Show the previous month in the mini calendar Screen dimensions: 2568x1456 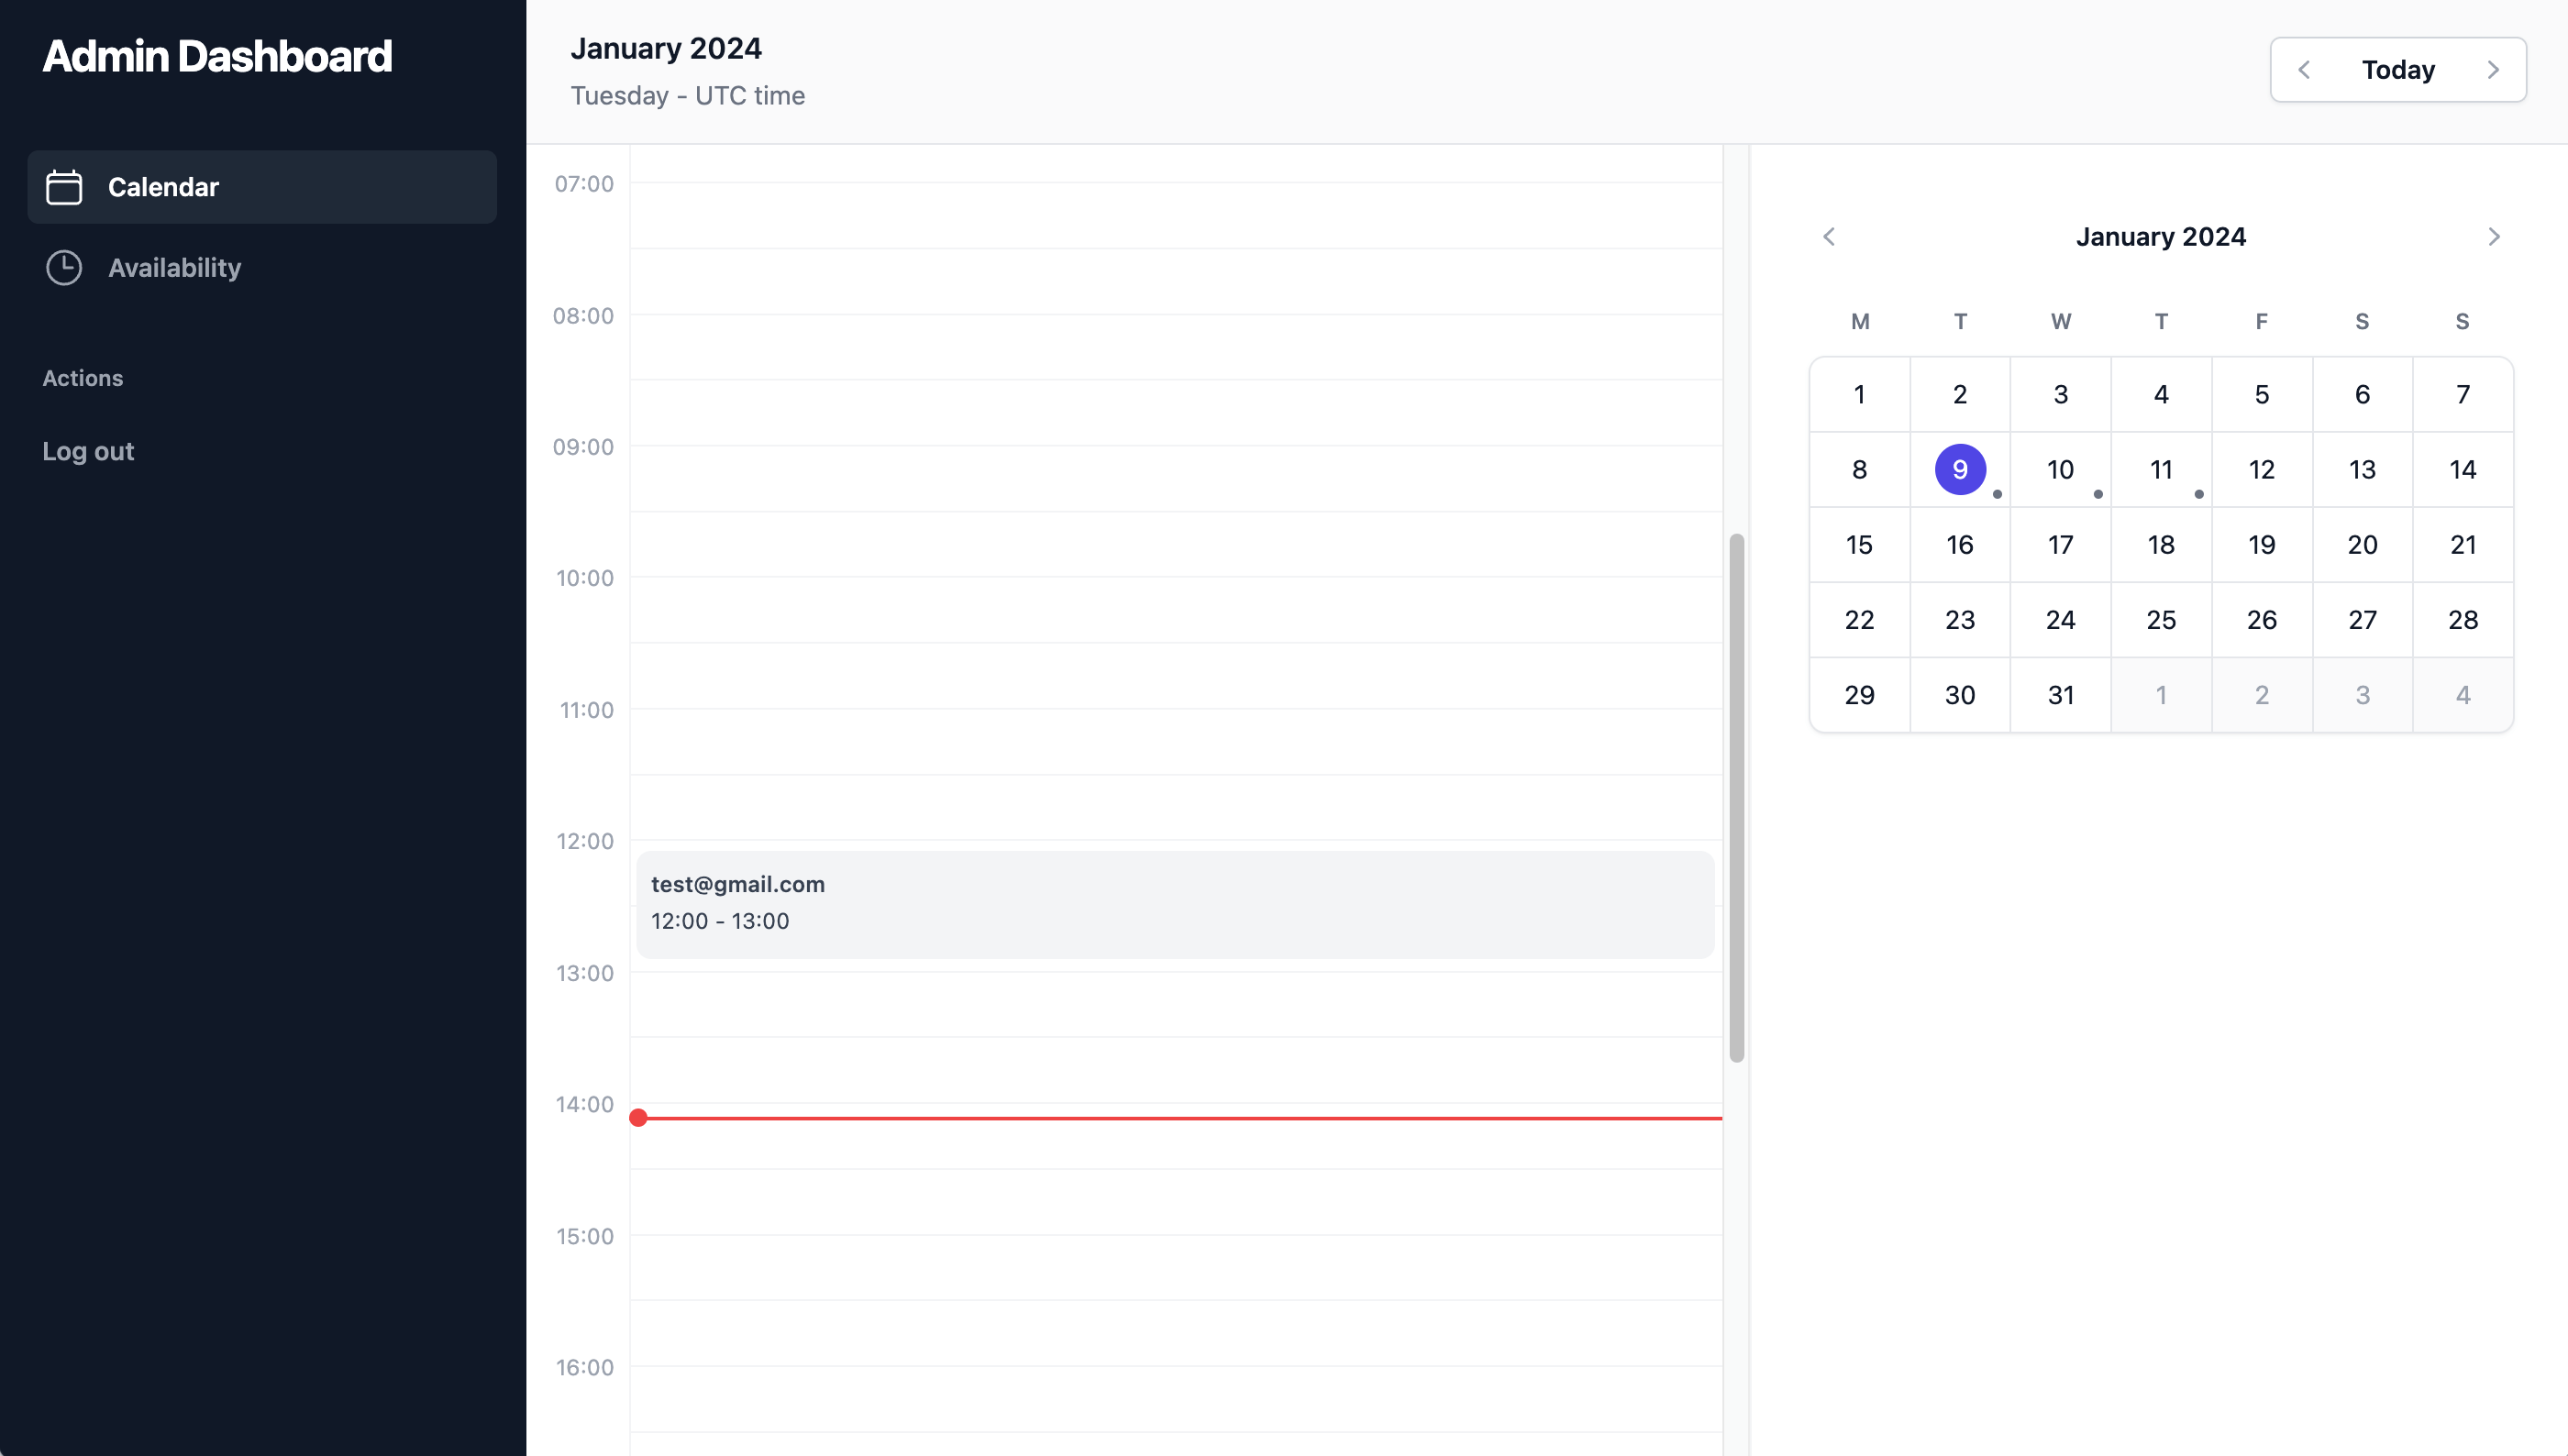1829,237
